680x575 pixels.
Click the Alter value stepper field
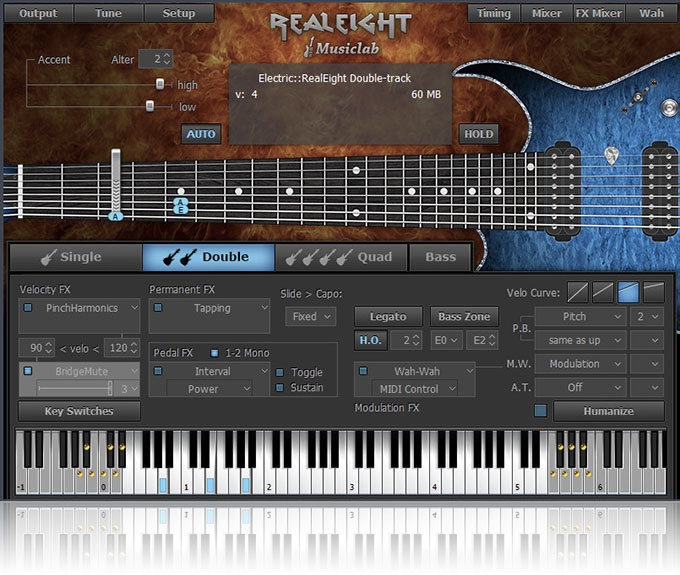155,60
